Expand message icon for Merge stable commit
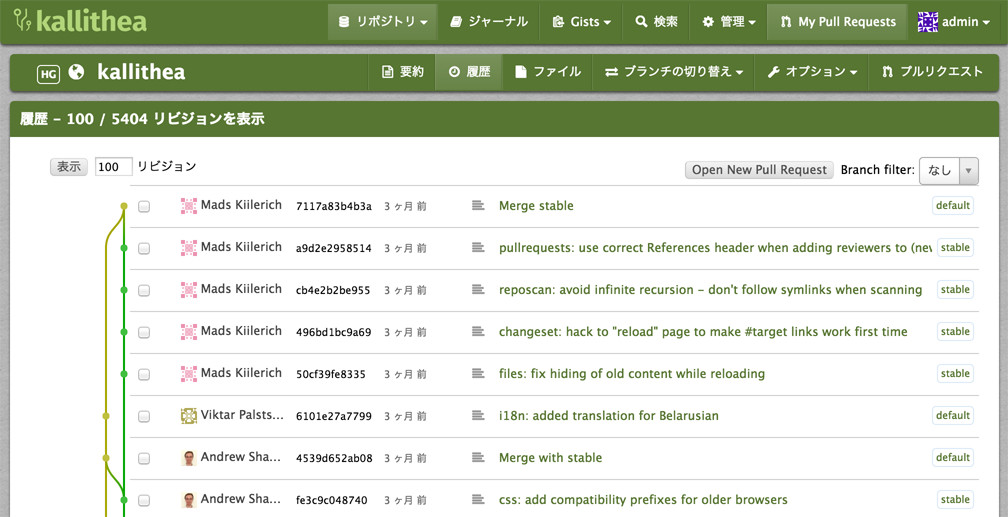Image resolution: width=1008 pixels, height=517 pixels. (x=478, y=206)
